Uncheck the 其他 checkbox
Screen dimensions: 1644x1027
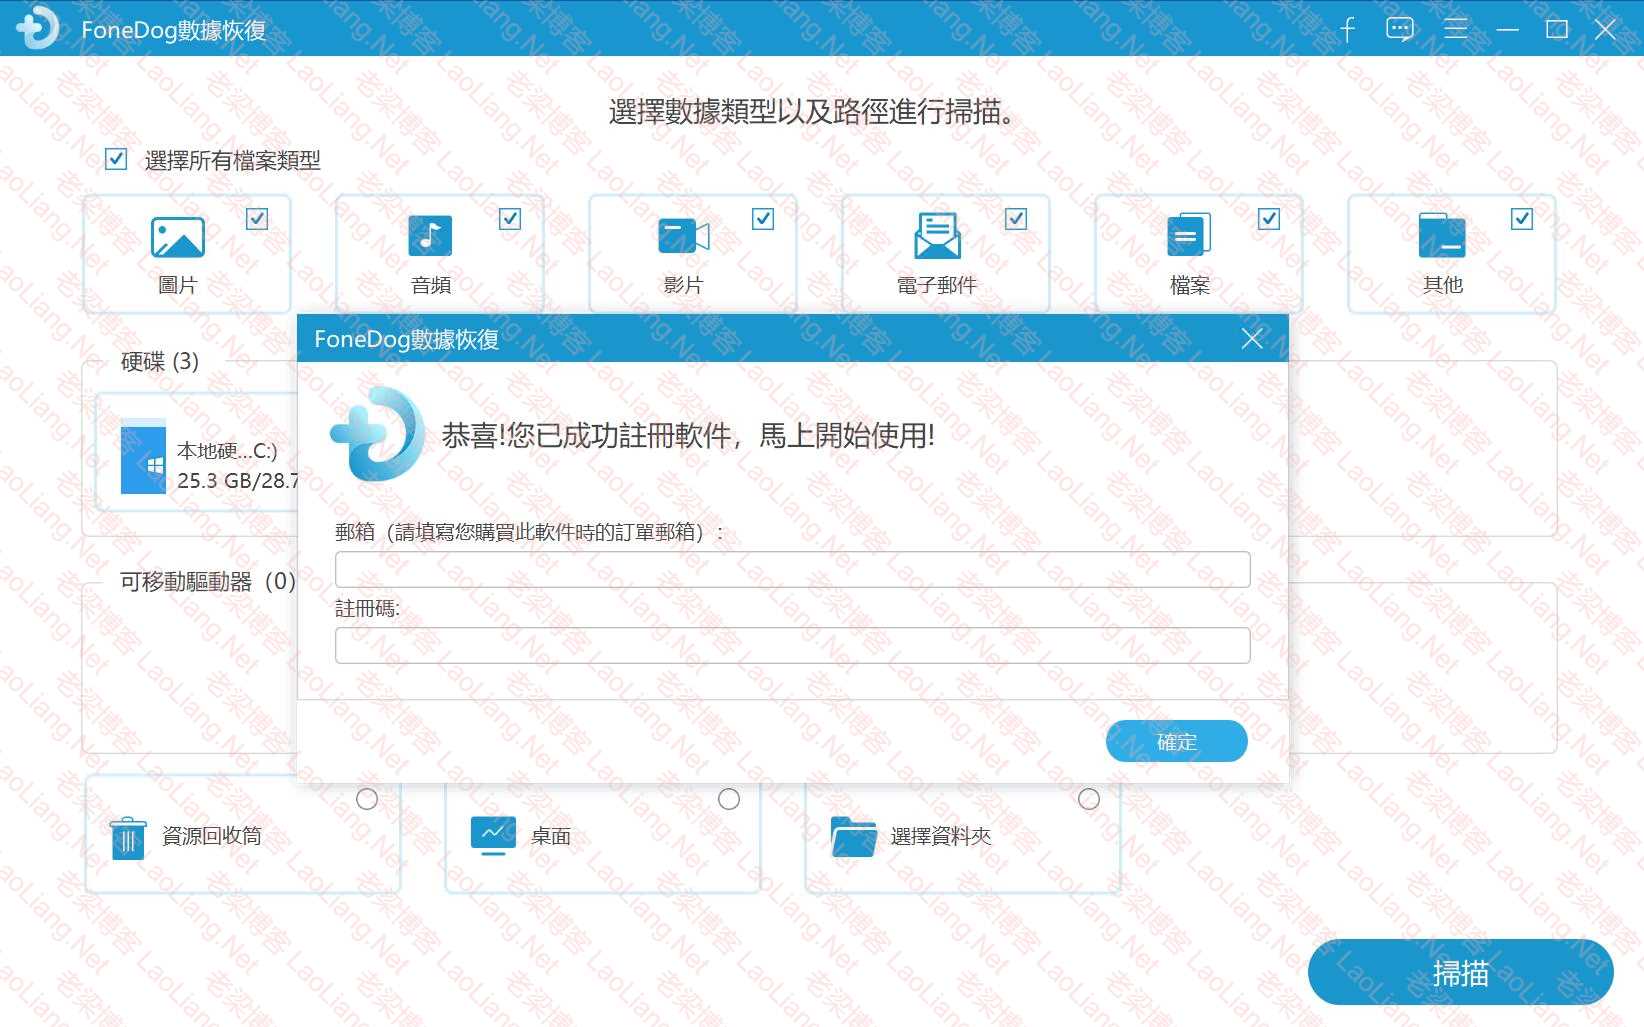click(x=1522, y=219)
